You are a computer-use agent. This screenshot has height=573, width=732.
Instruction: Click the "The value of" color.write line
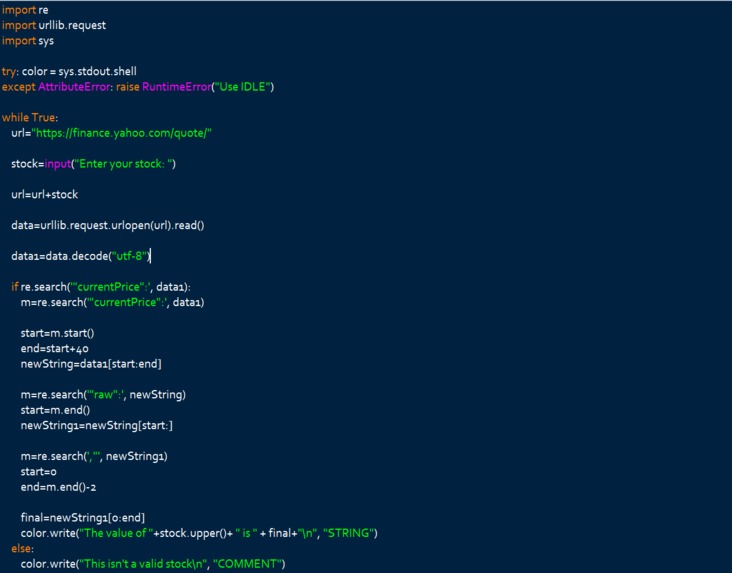[199, 534]
